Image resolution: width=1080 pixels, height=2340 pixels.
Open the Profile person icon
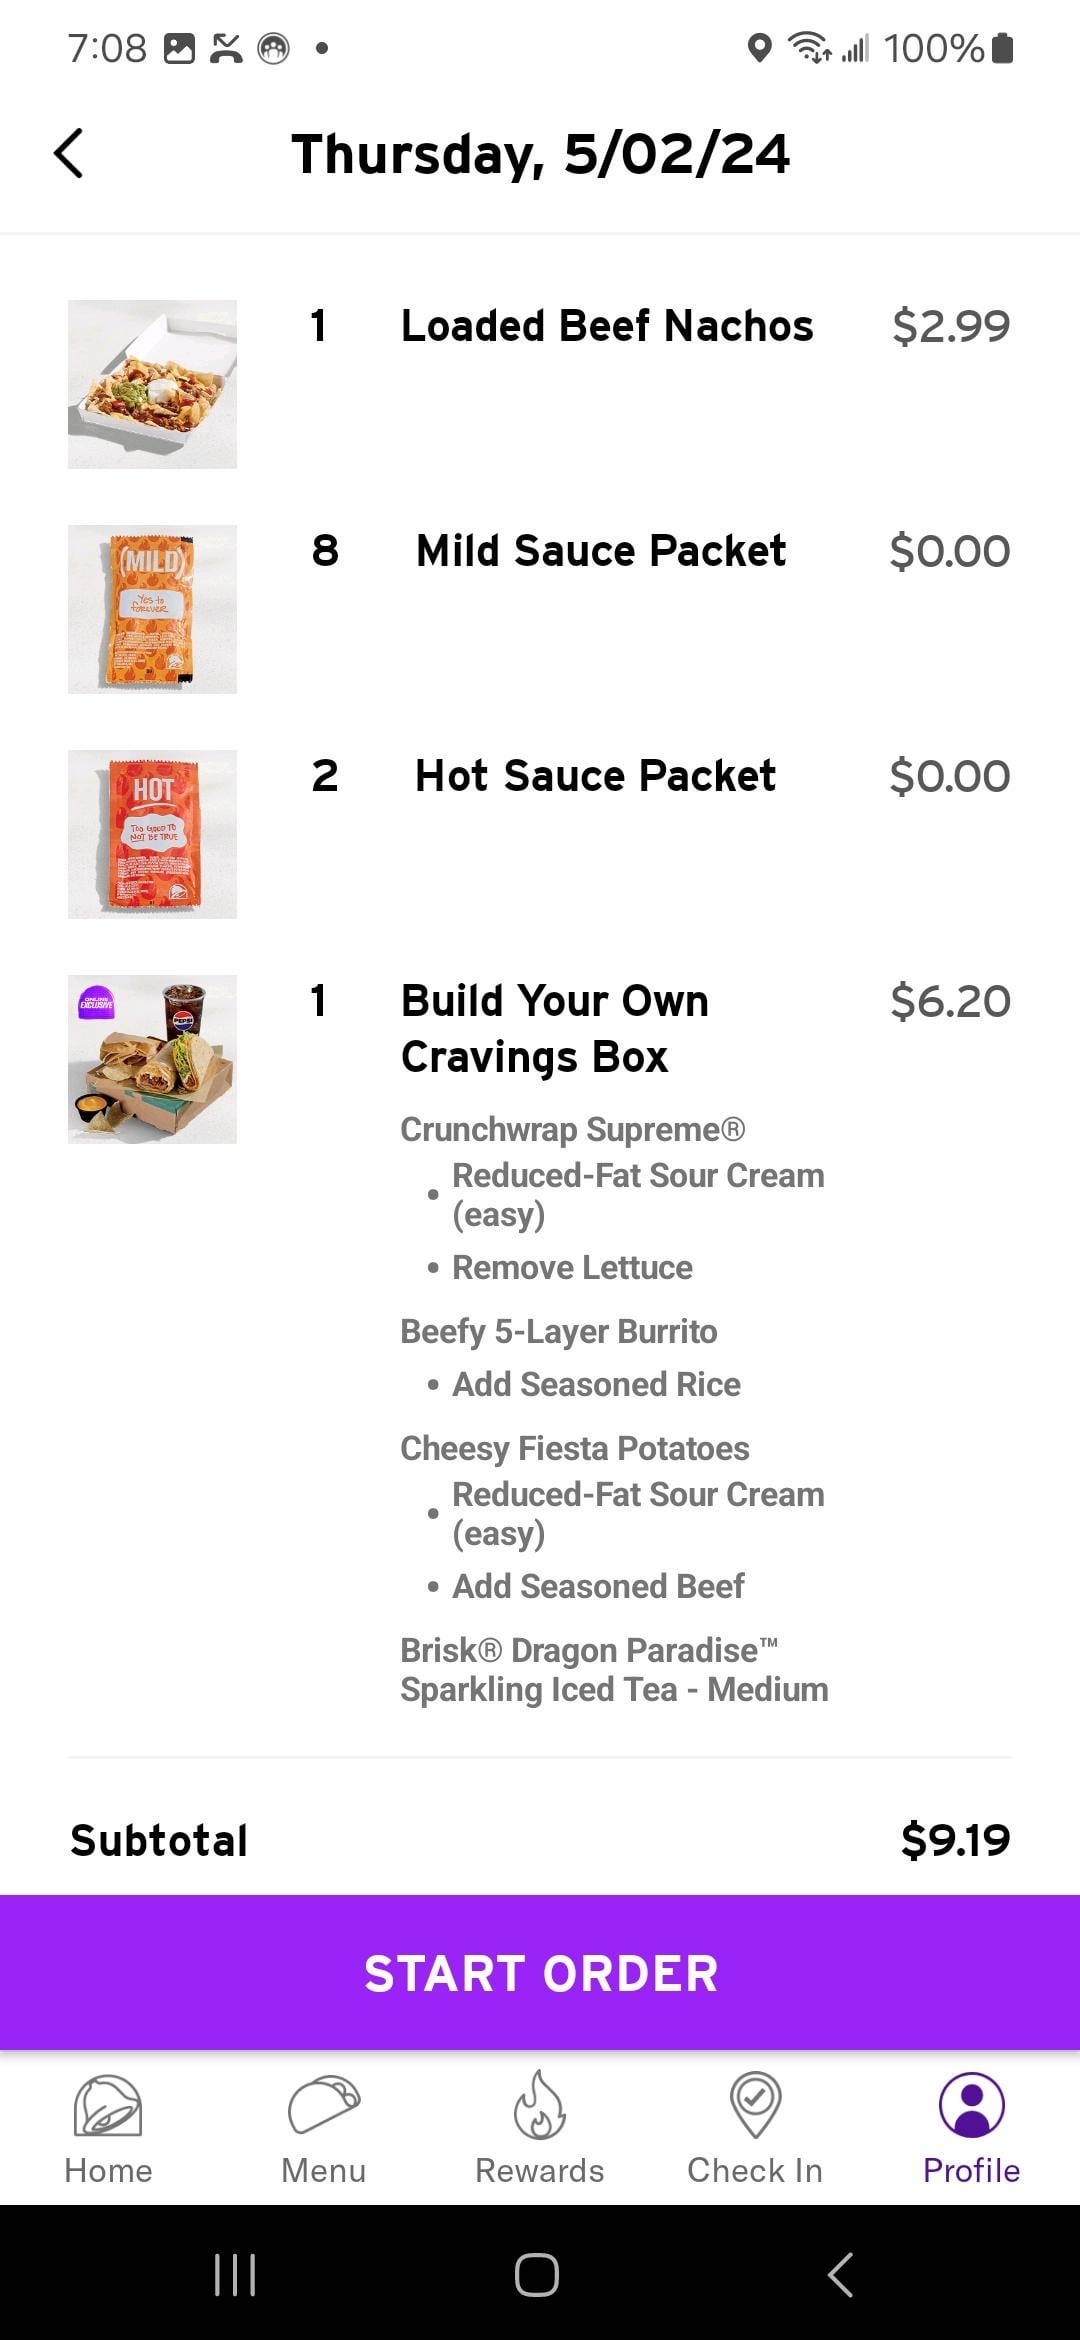971,2106
